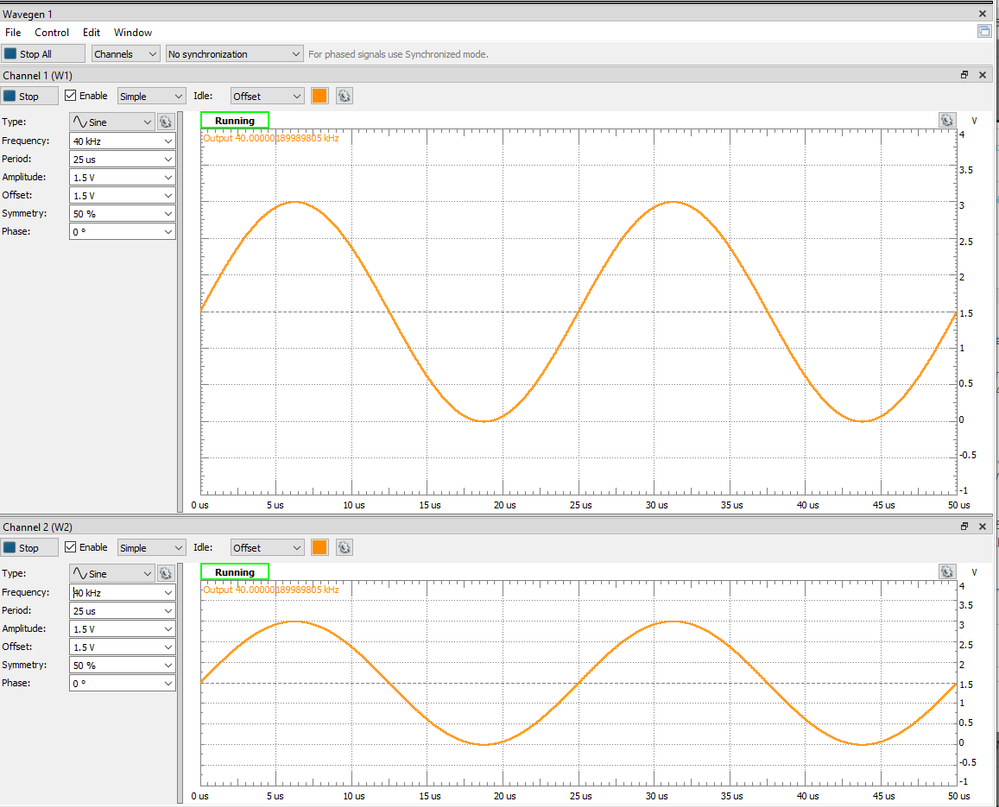Image resolution: width=999 pixels, height=807 pixels.
Task: Click the window layout icon below Wavegen close button
Action: click(x=984, y=32)
